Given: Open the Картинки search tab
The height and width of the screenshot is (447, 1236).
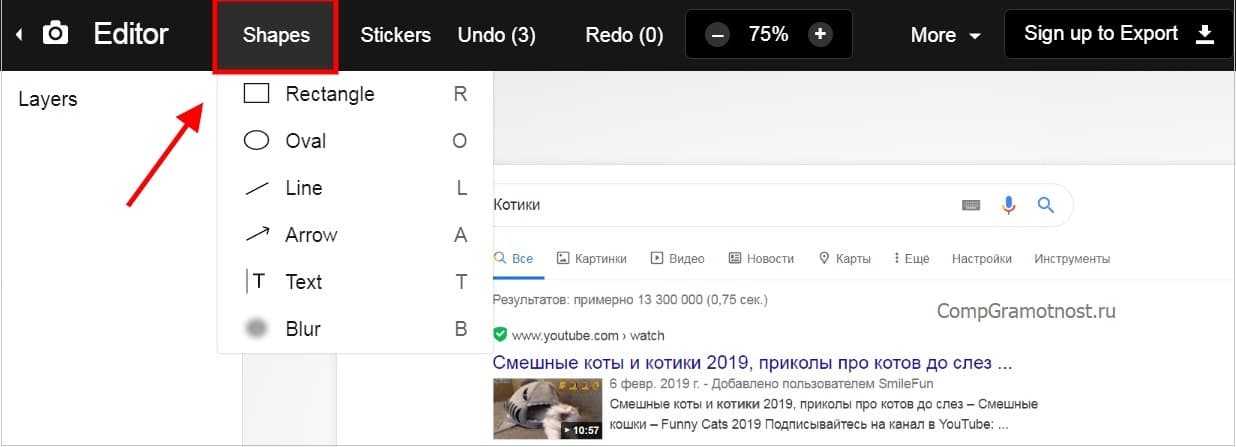Looking at the screenshot, I should click(x=591, y=258).
